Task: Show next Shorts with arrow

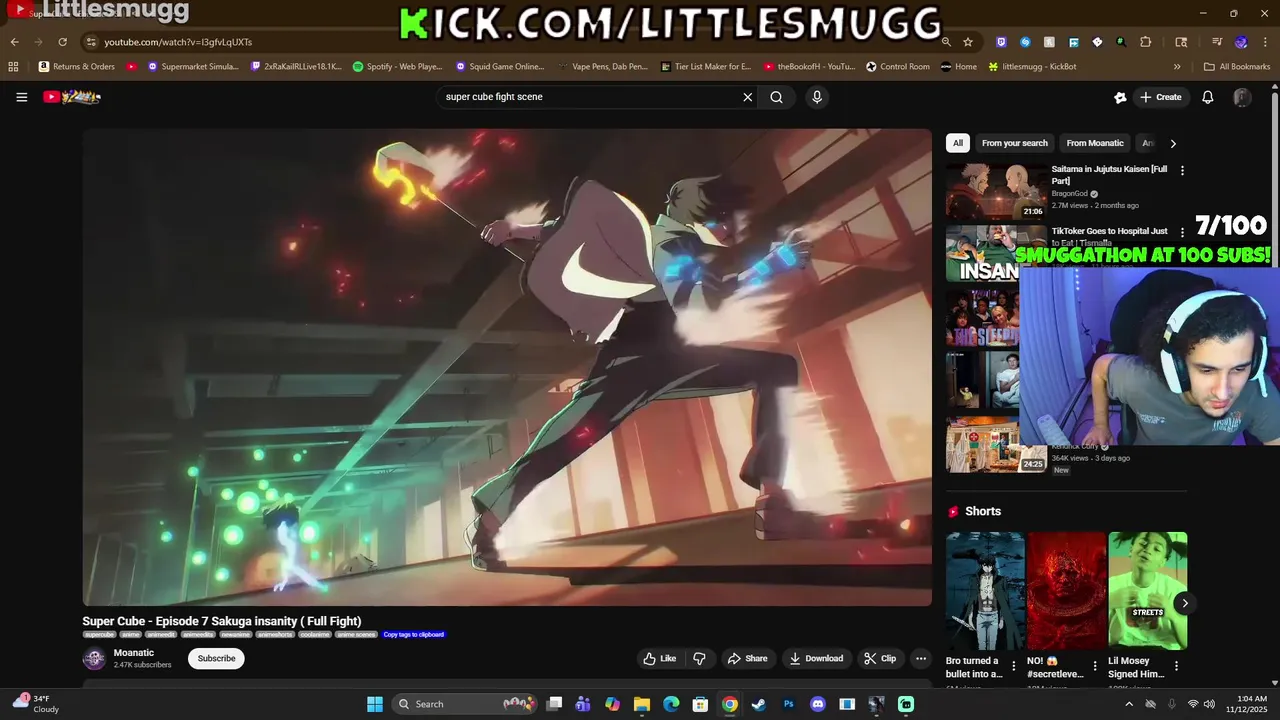Action: tap(1185, 603)
